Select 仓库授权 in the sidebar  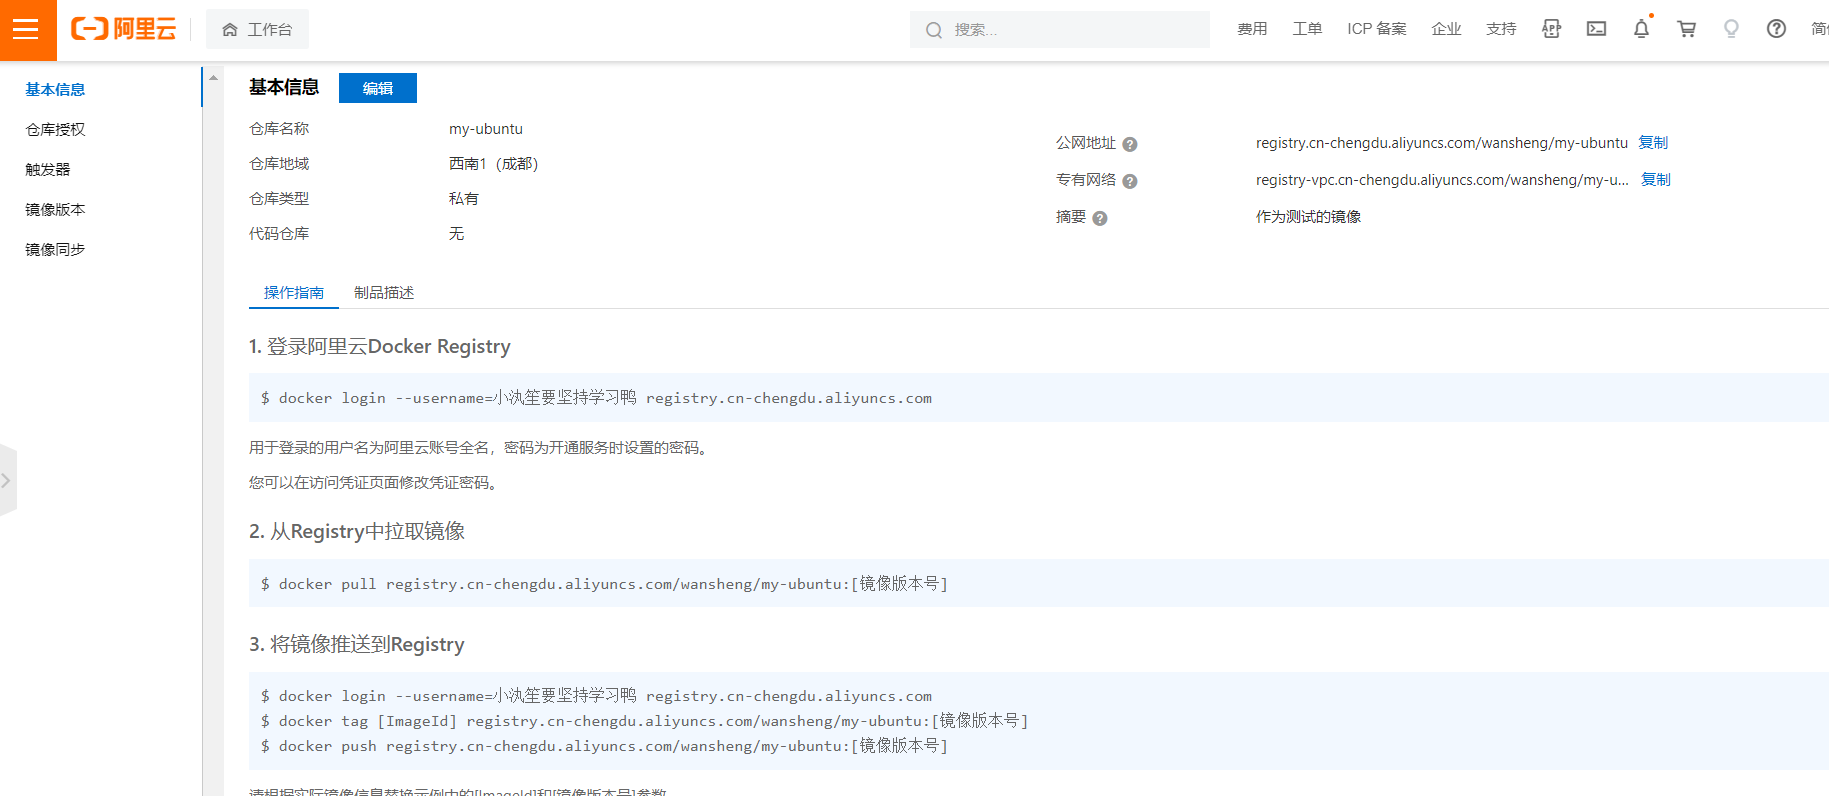click(x=55, y=129)
